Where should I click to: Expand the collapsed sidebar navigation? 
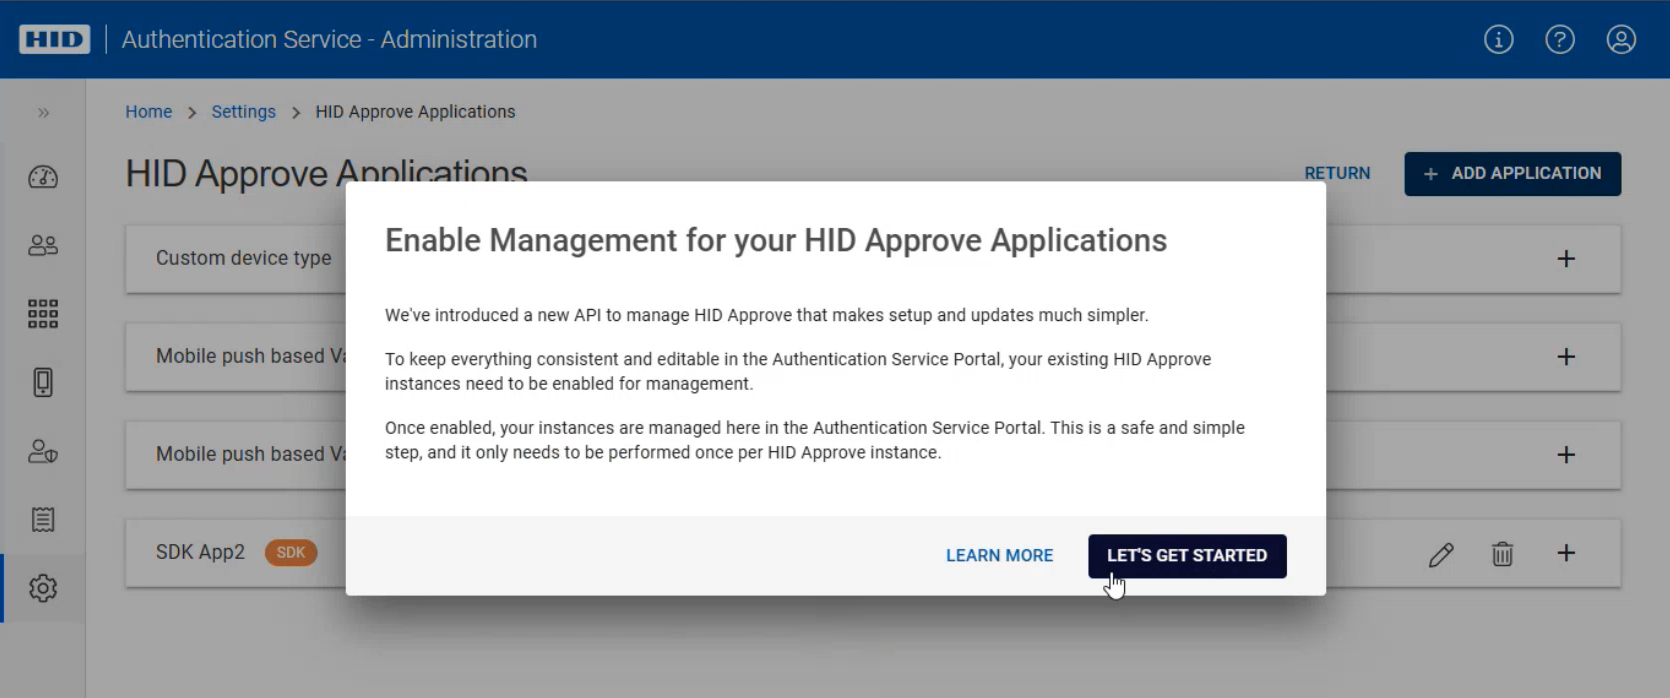click(43, 113)
